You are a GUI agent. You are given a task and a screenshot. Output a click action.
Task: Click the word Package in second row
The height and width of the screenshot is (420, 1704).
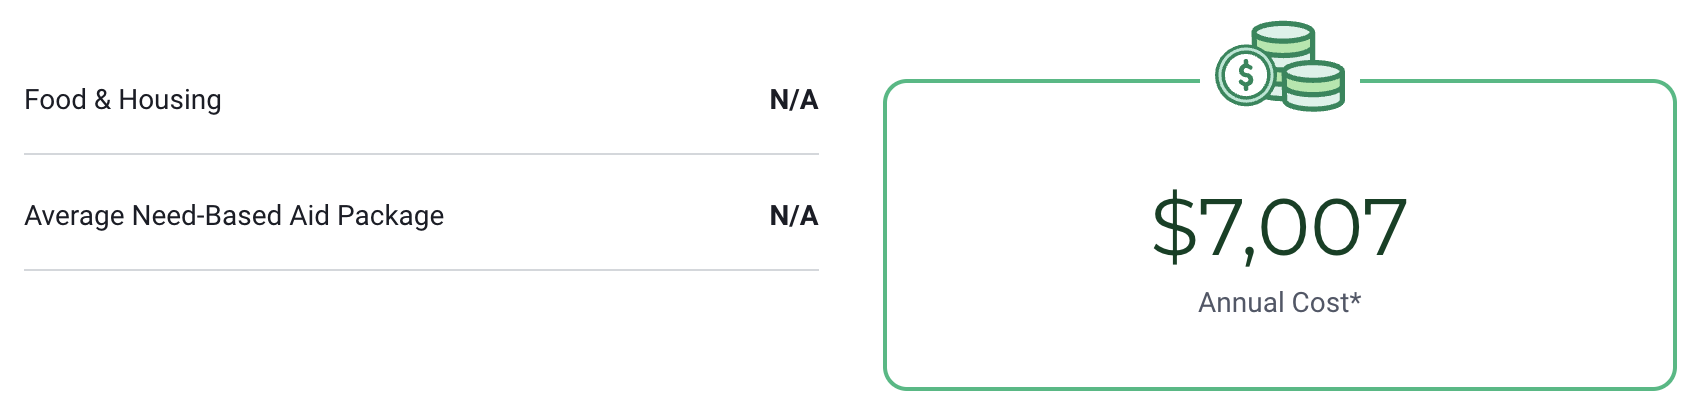[390, 216]
